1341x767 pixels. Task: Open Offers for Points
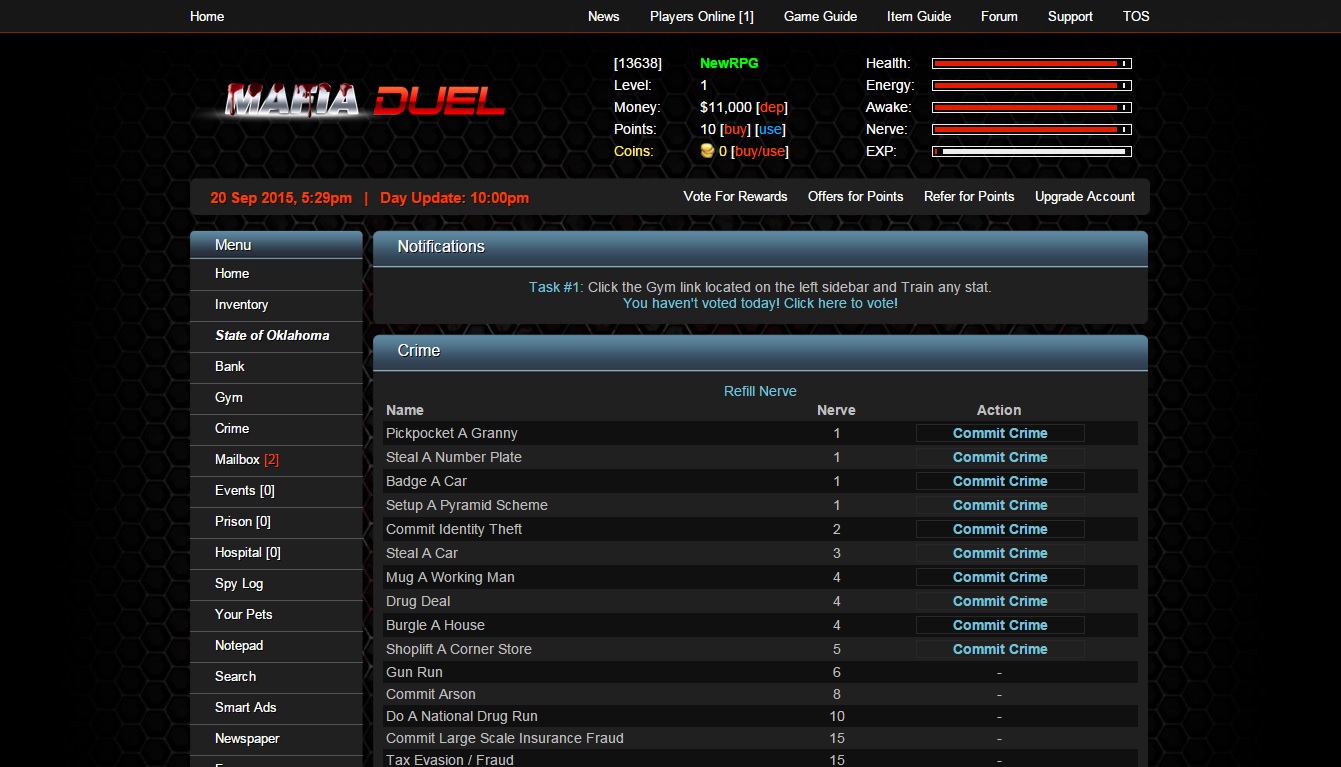(855, 196)
